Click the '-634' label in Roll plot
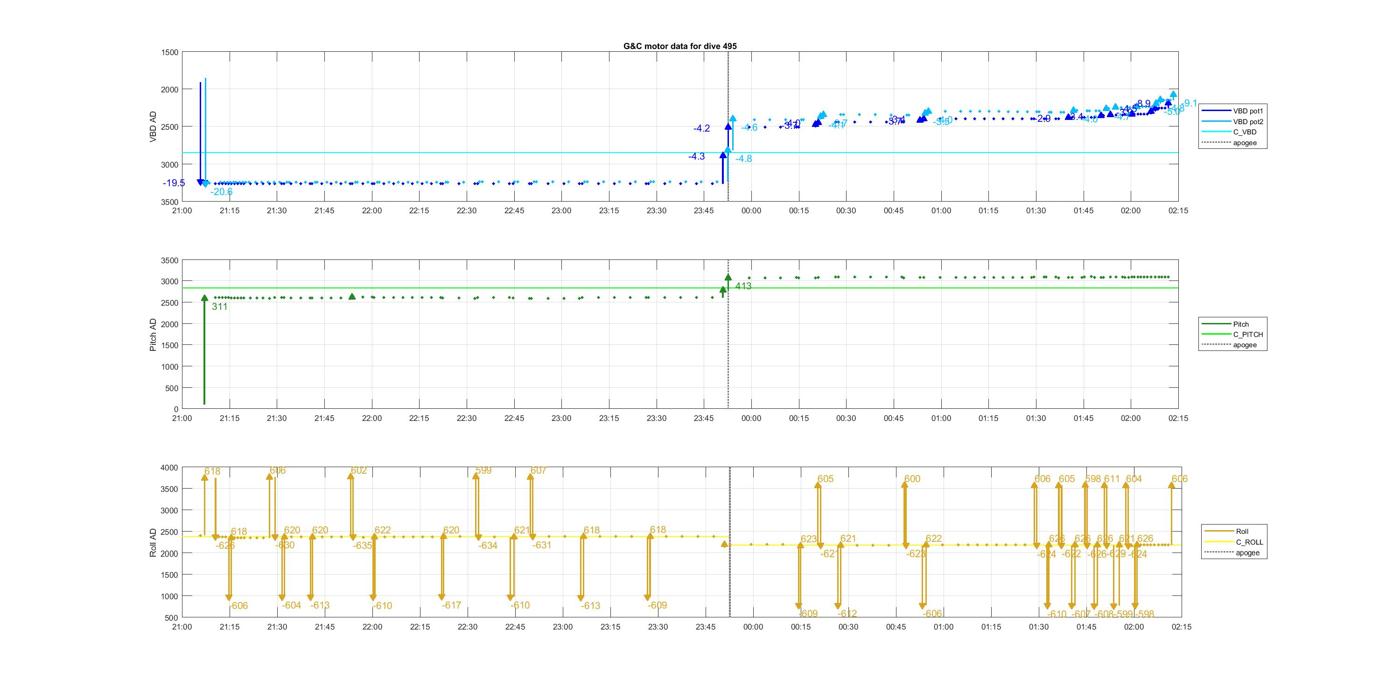1400x693 pixels. 487,546
